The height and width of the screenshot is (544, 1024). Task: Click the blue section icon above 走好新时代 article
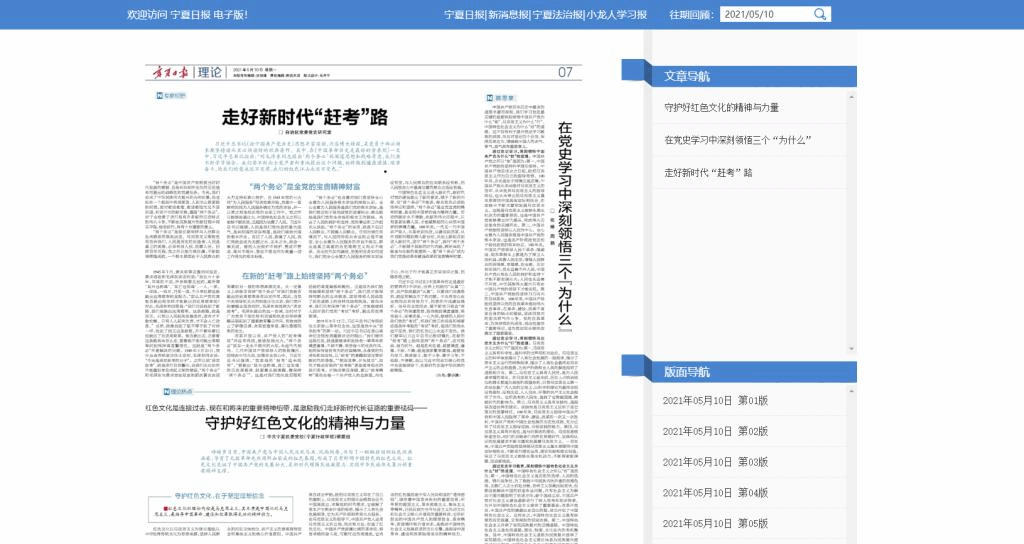[x=155, y=95]
